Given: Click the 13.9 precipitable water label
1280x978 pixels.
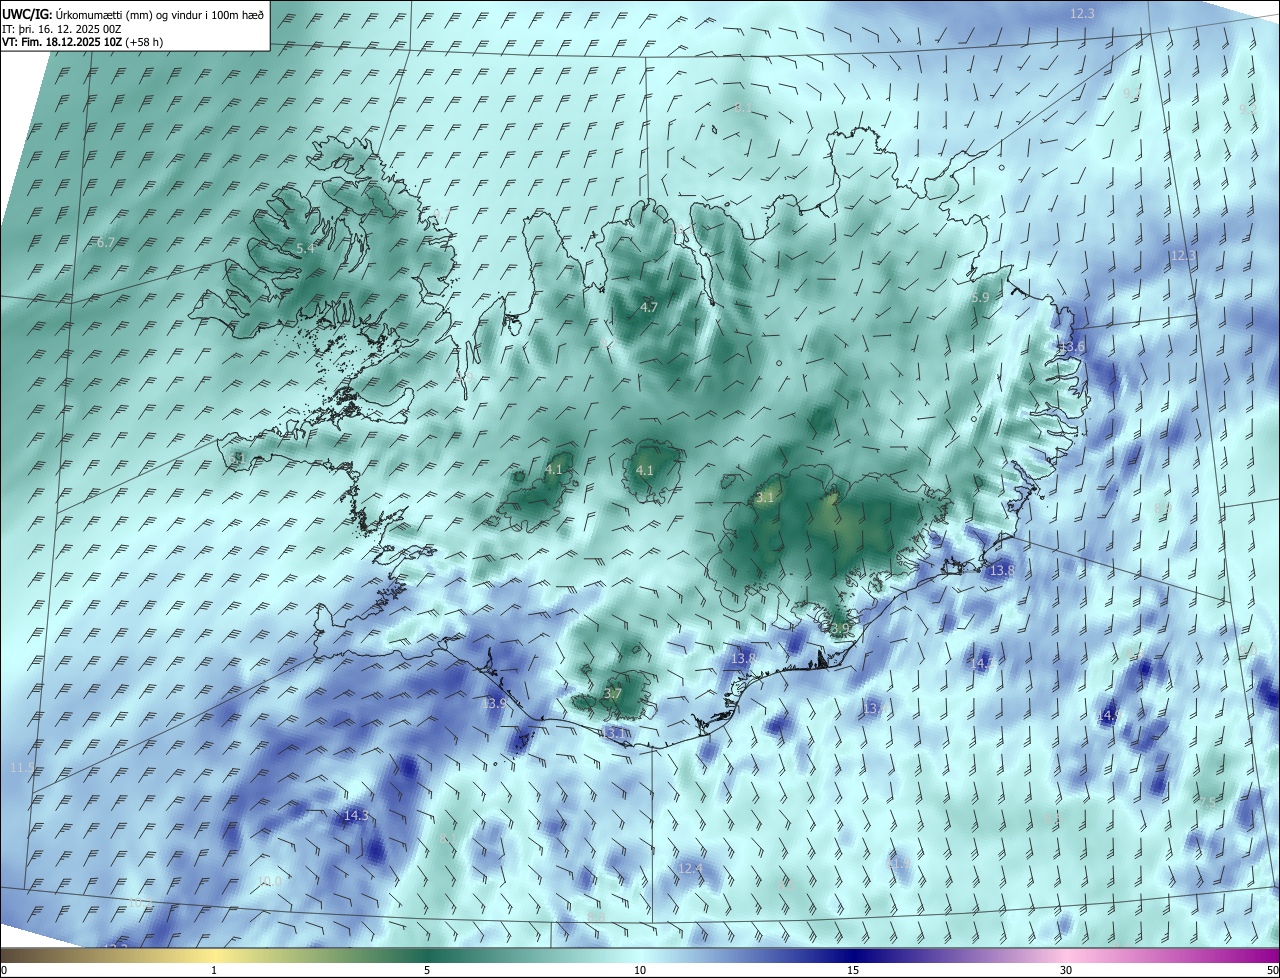Looking at the screenshot, I should 493,704.
